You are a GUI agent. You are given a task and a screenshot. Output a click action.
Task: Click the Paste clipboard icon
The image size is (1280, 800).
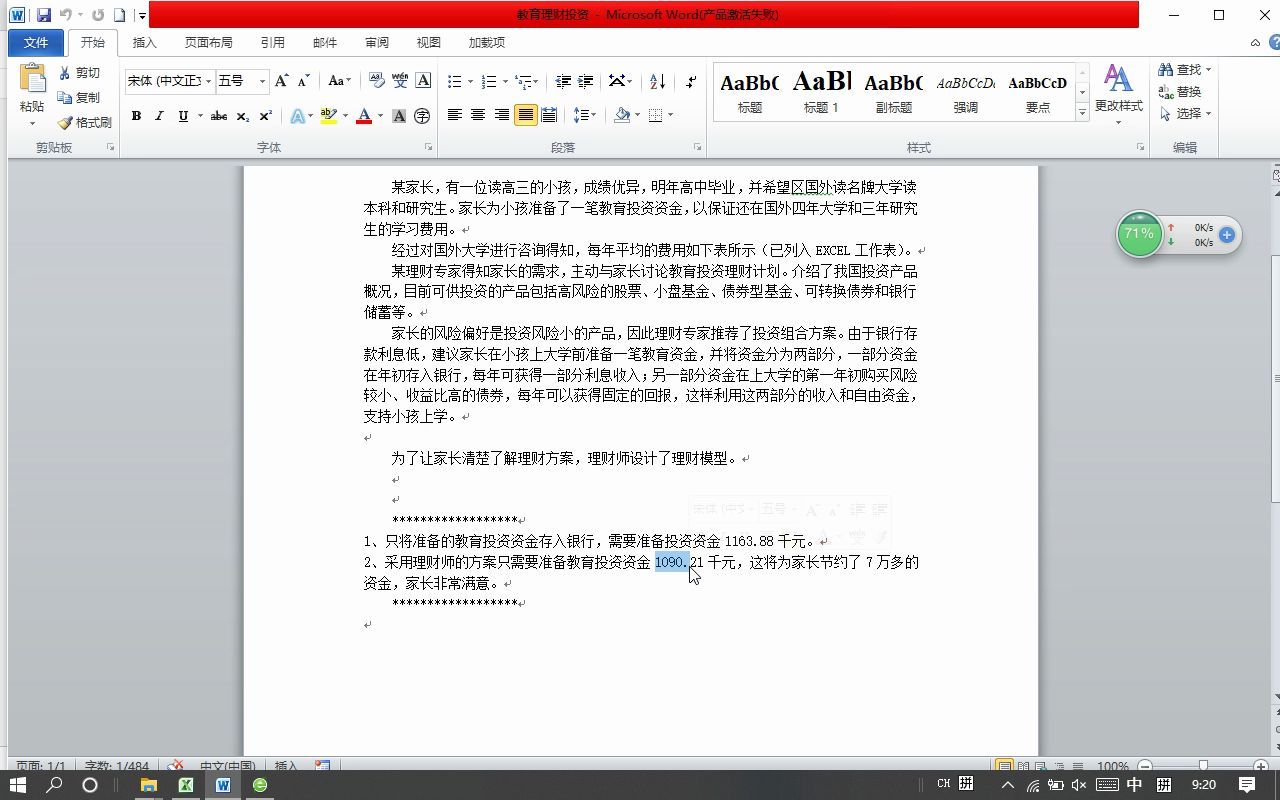[32, 80]
